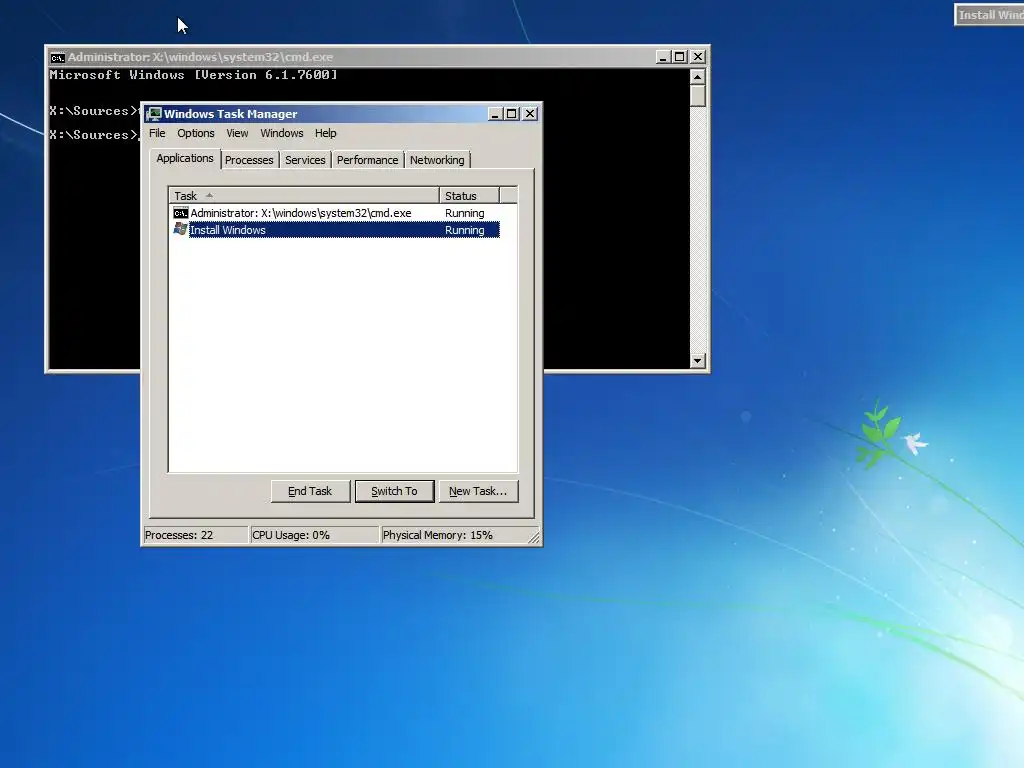Click the cmd window title bar icon
This screenshot has height=768, width=1024.
tap(57, 57)
